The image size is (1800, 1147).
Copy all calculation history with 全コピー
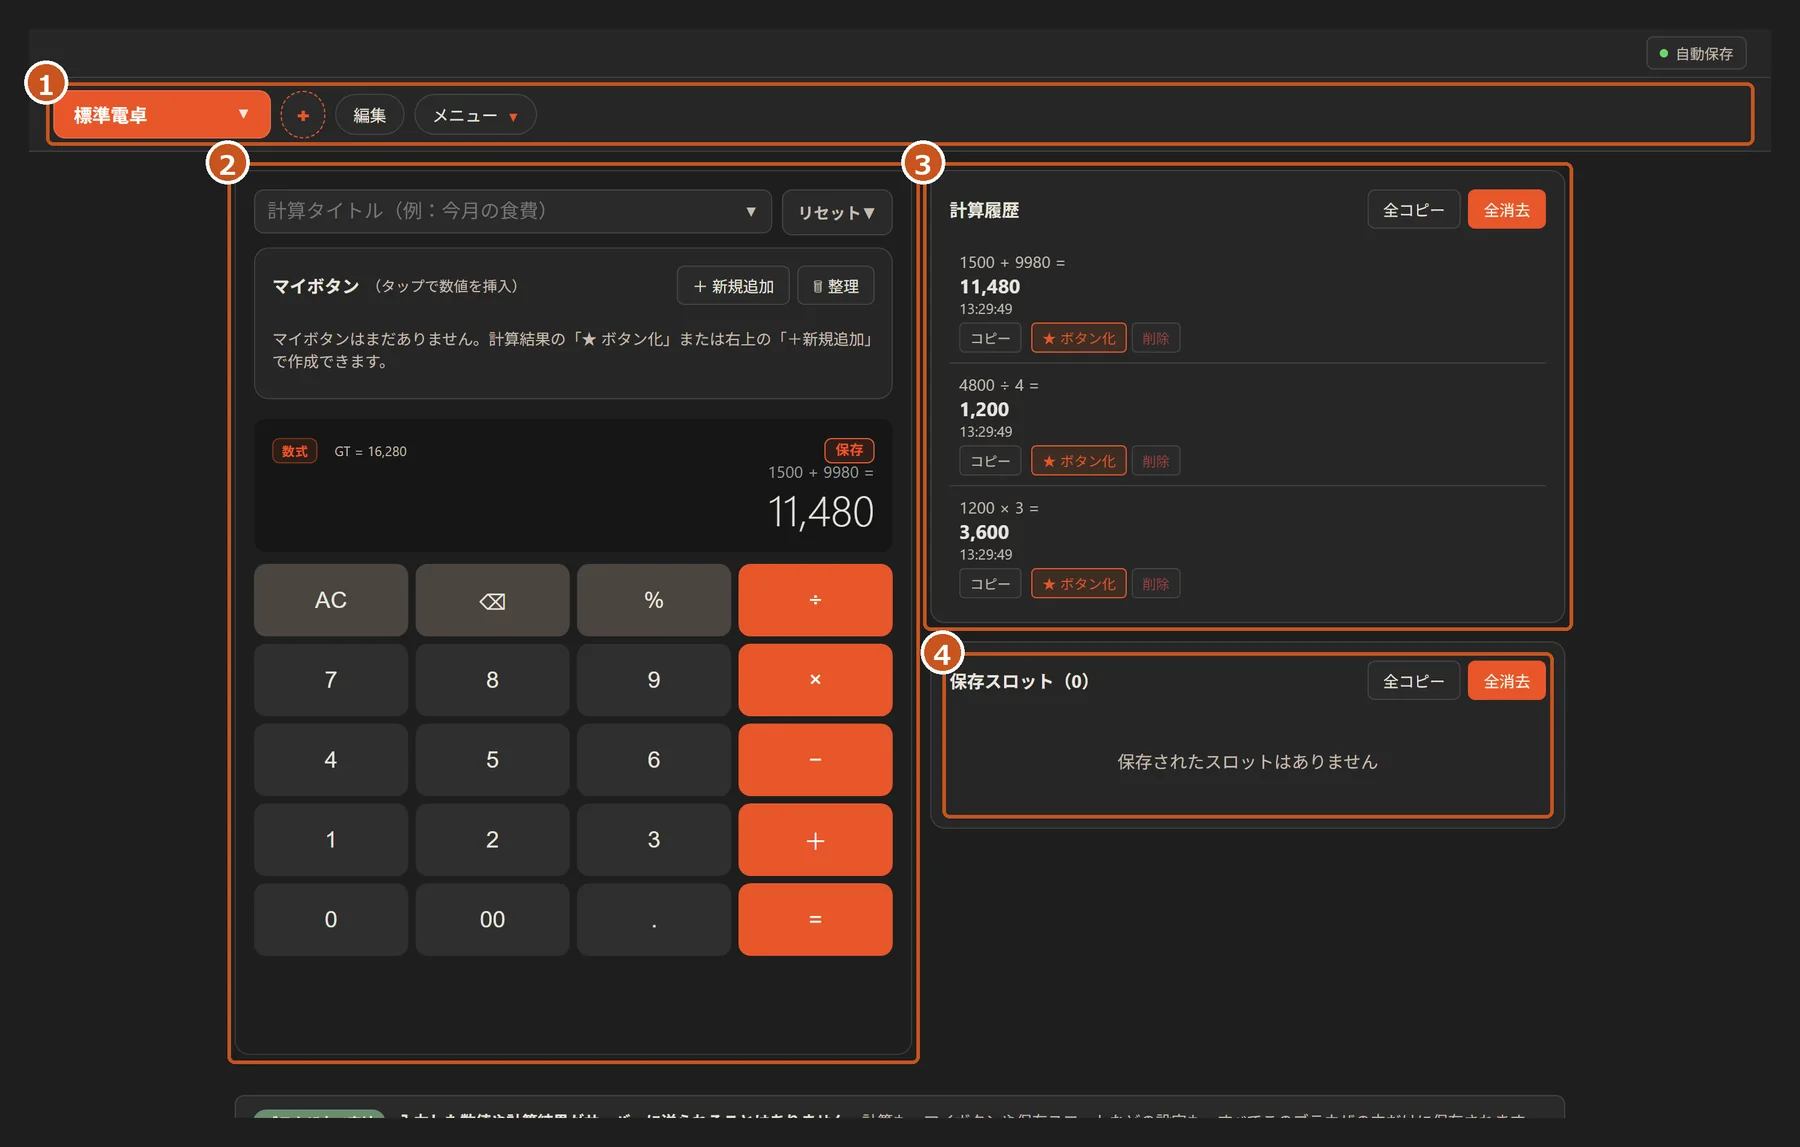tap(1413, 210)
